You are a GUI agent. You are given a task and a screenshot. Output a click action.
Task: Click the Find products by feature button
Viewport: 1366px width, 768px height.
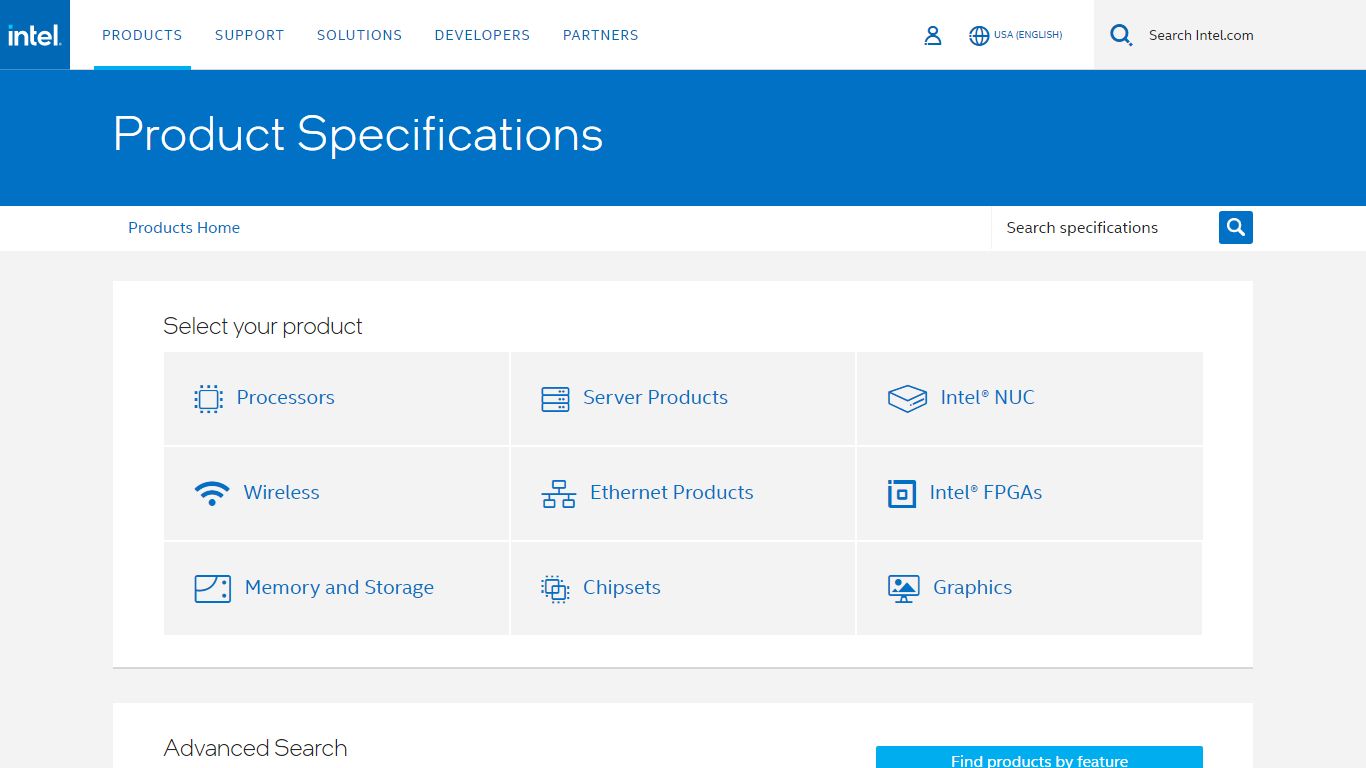coord(1039,758)
